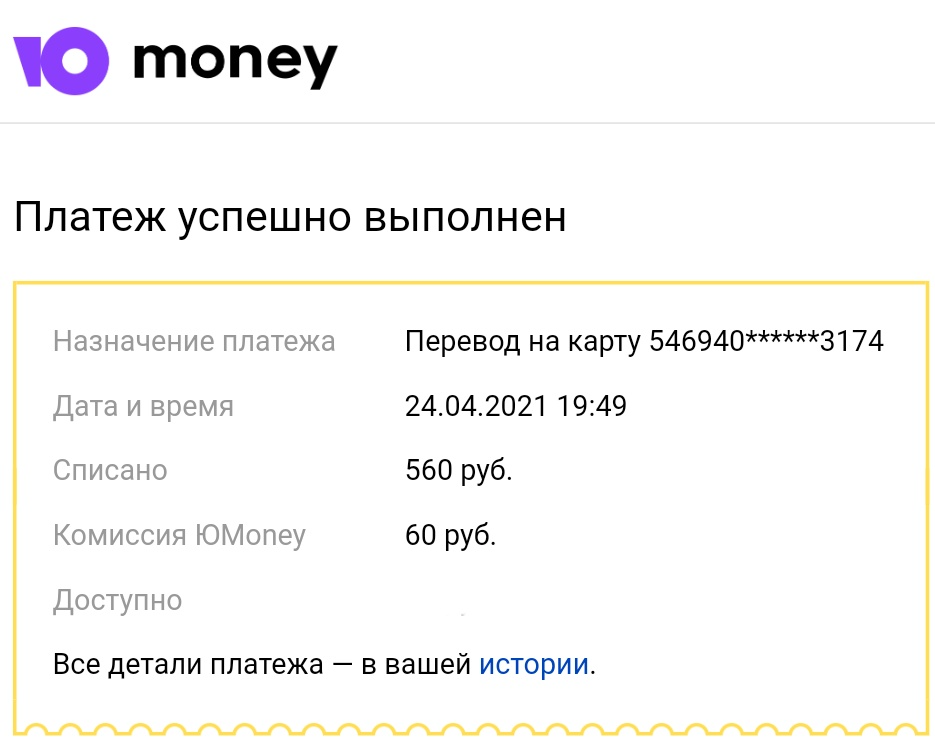Click the date 24.04.2021 19:49

click(516, 406)
